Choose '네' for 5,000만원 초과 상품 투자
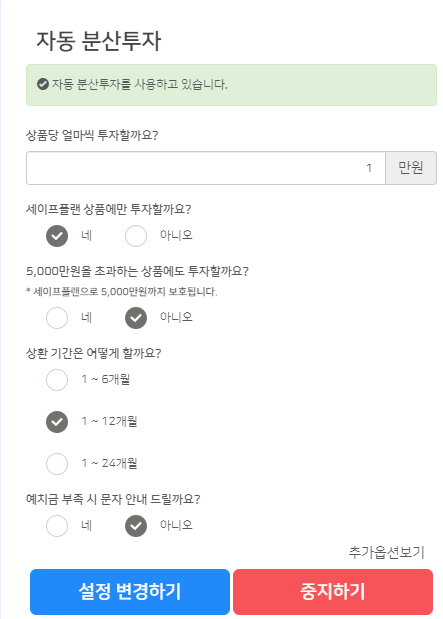This screenshot has width=443, height=619. [57, 318]
